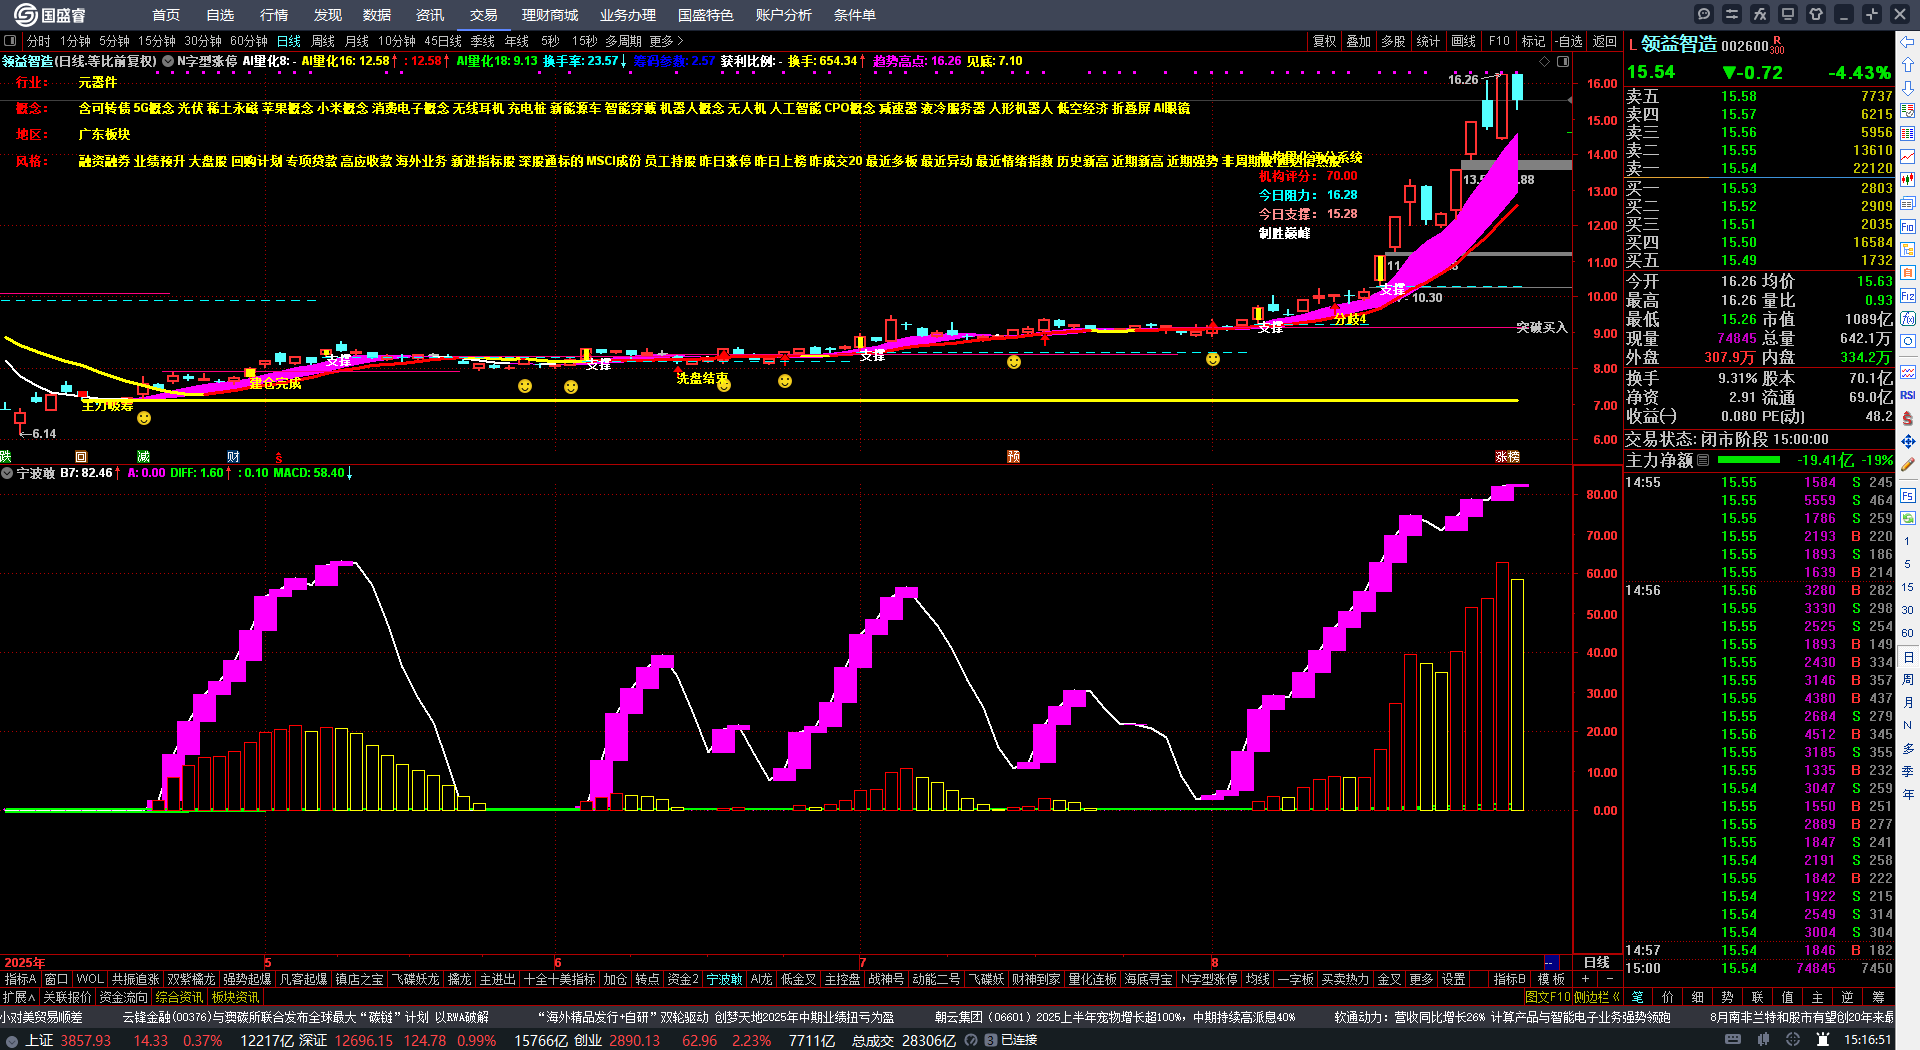Click the chess rook icon in status bar
This screenshot has width=1920, height=1050.
pos(1822,1040)
